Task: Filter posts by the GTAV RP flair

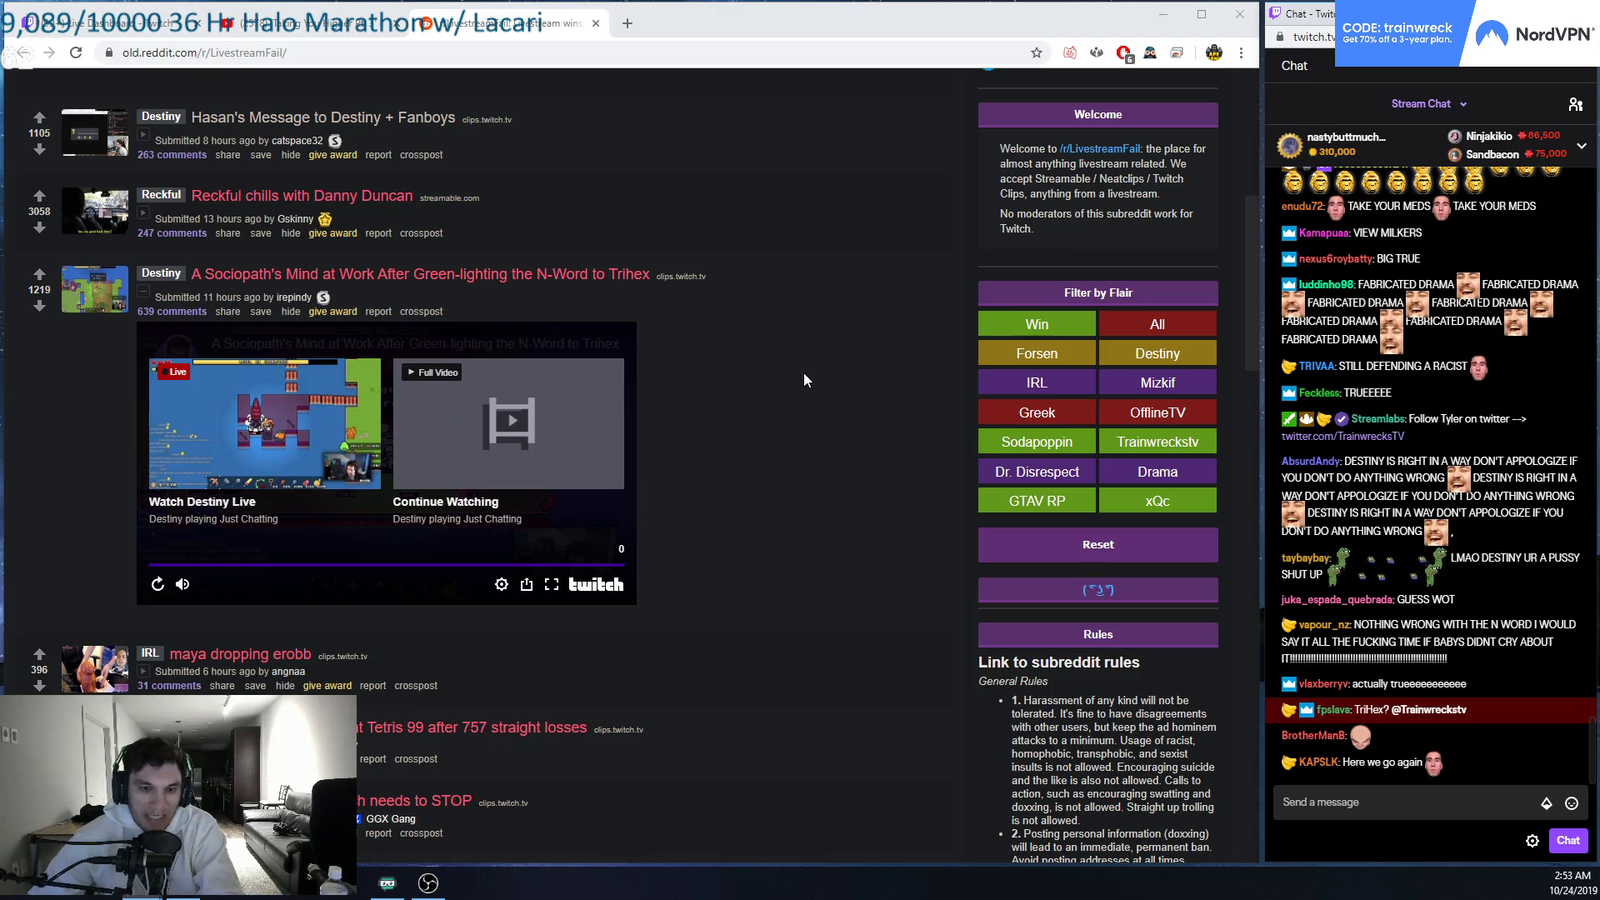Action: (x=1037, y=500)
